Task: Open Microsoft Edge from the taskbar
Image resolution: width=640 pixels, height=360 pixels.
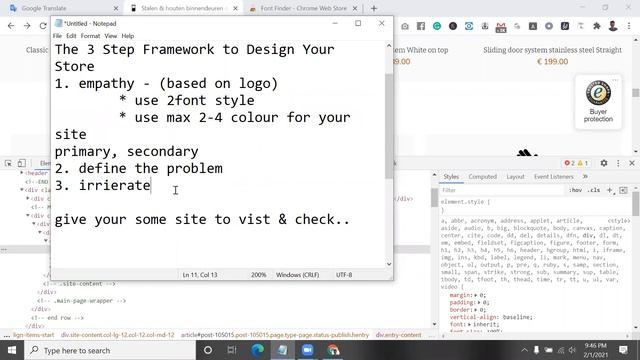Action: click(x=257, y=350)
